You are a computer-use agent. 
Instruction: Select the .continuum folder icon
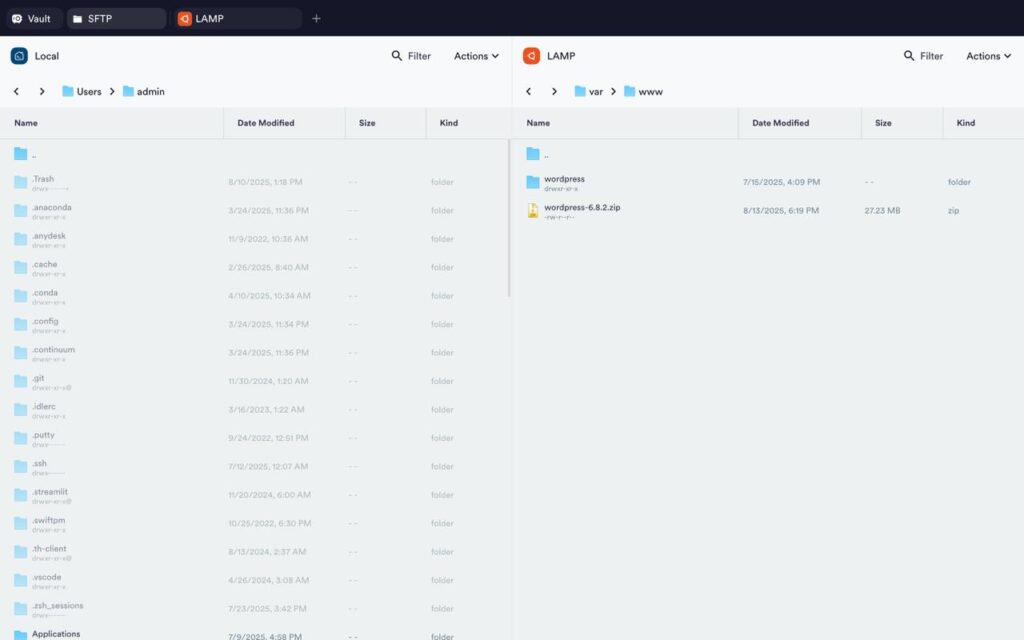point(21,353)
